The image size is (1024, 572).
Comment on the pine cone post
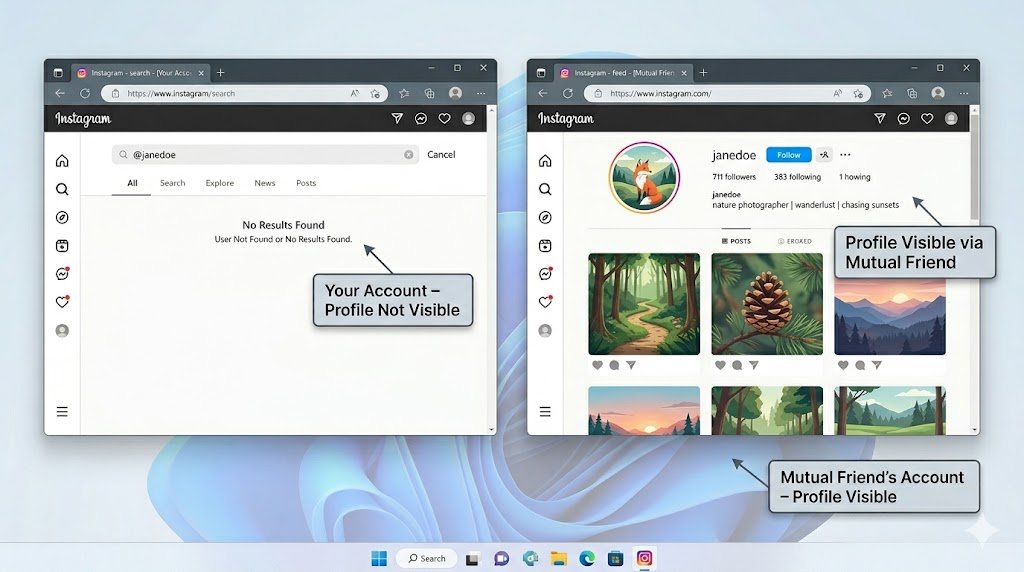pos(737,365)
